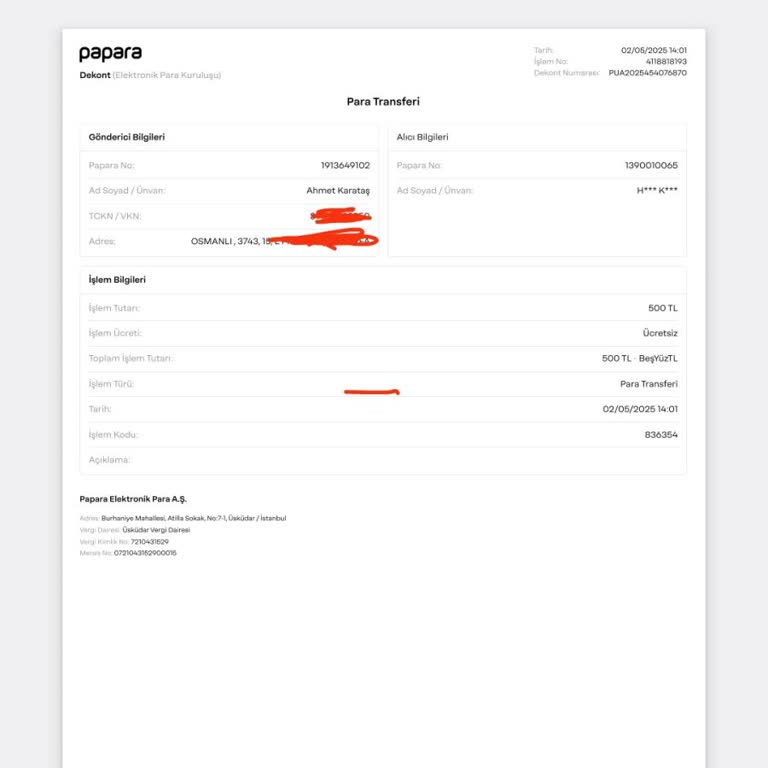Select the Burhaniye Mahallesi address line
This screenshot has width=768, height=768.
(193, 518)
